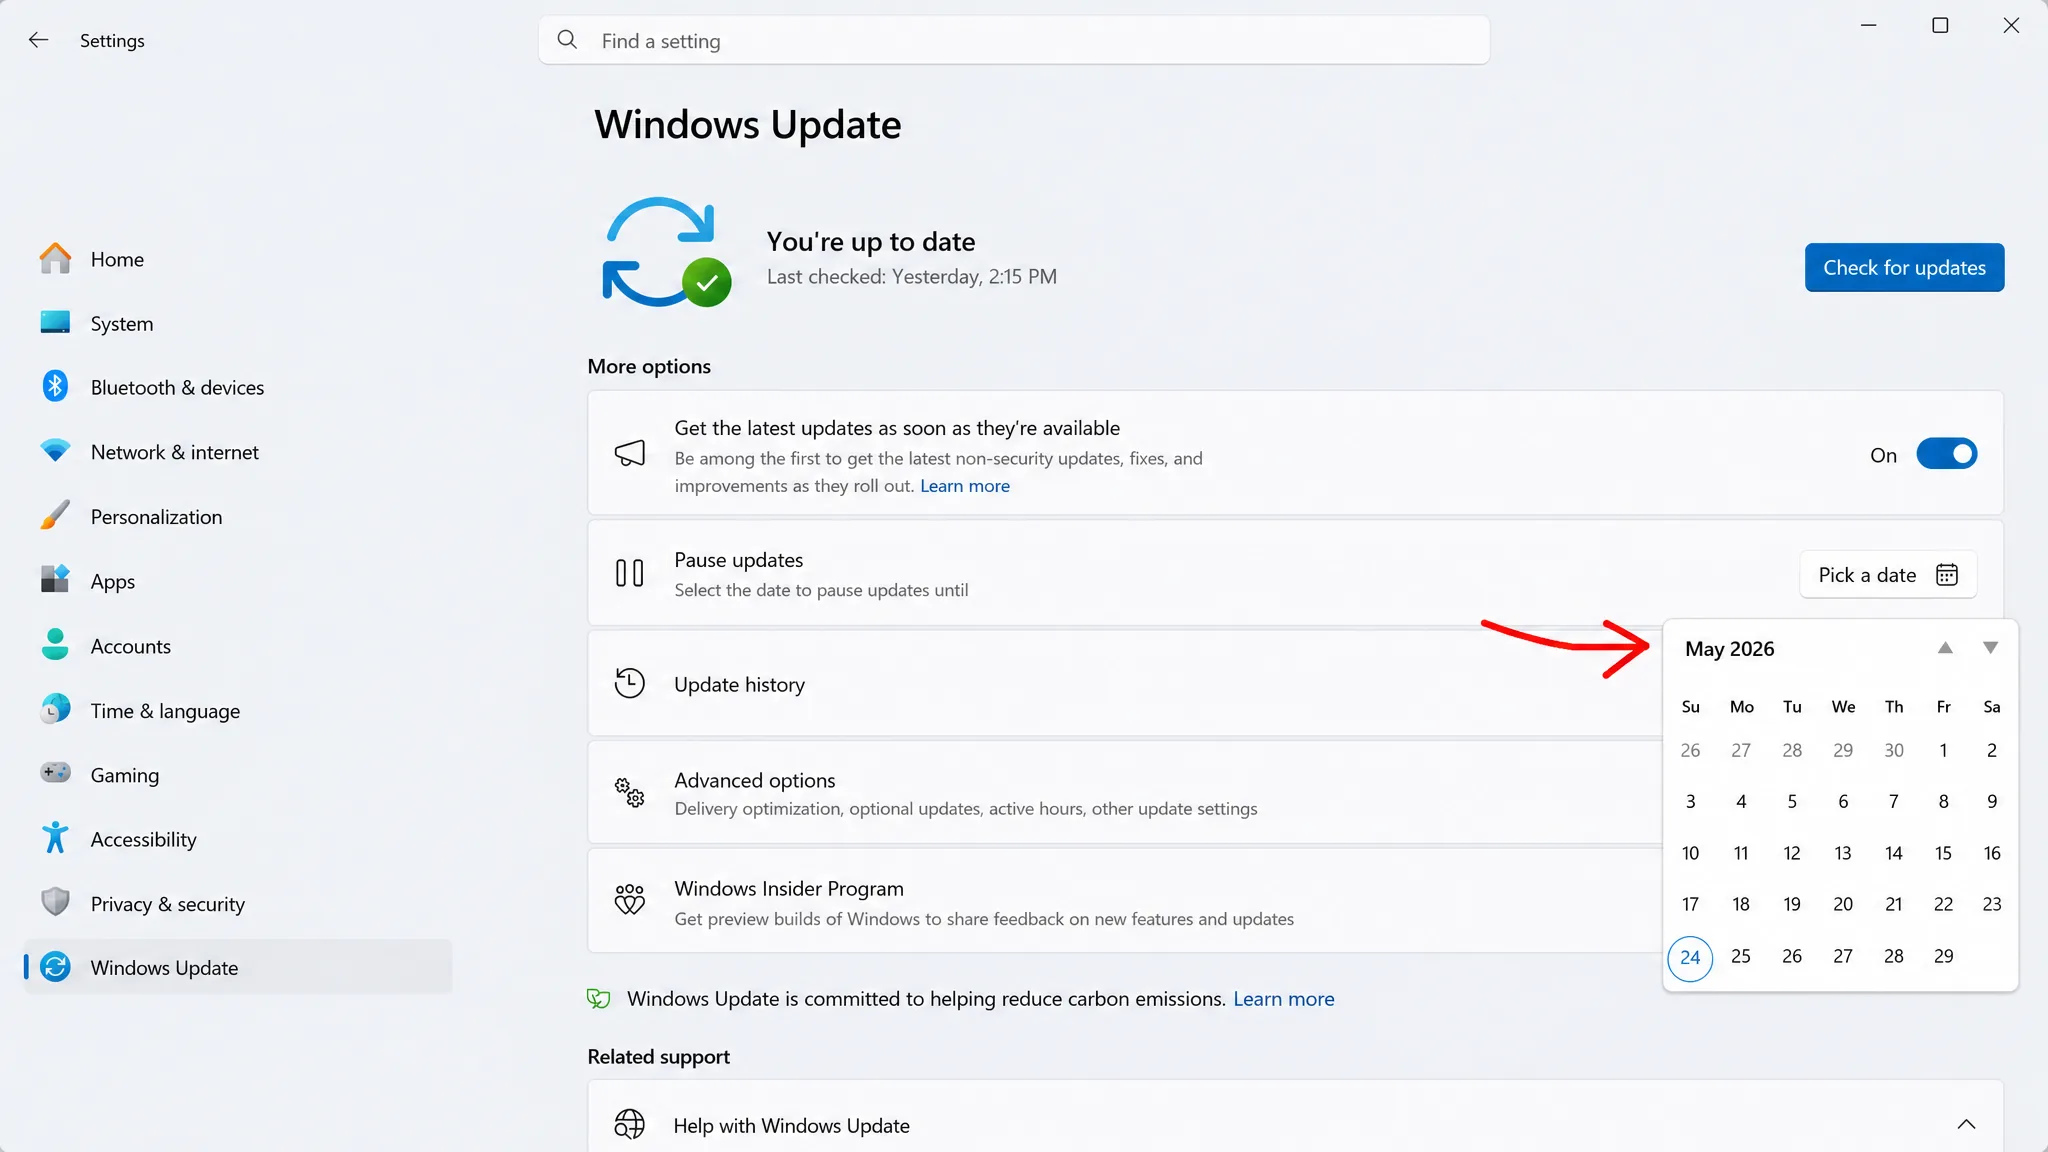Click the Accessibility figure icon
The height and width of the screenshot is (1152, 2048).
pyautogui.click(x=55, y=838)
